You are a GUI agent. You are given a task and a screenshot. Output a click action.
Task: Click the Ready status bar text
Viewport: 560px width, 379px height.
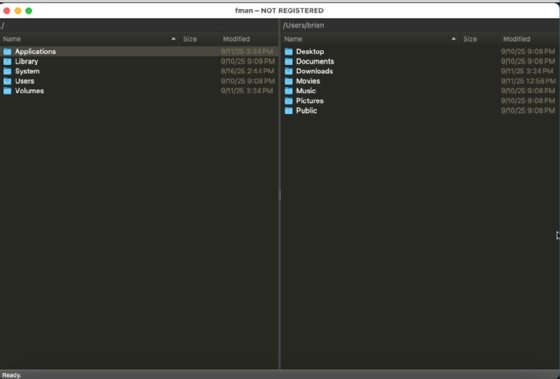tap(11, 375)
